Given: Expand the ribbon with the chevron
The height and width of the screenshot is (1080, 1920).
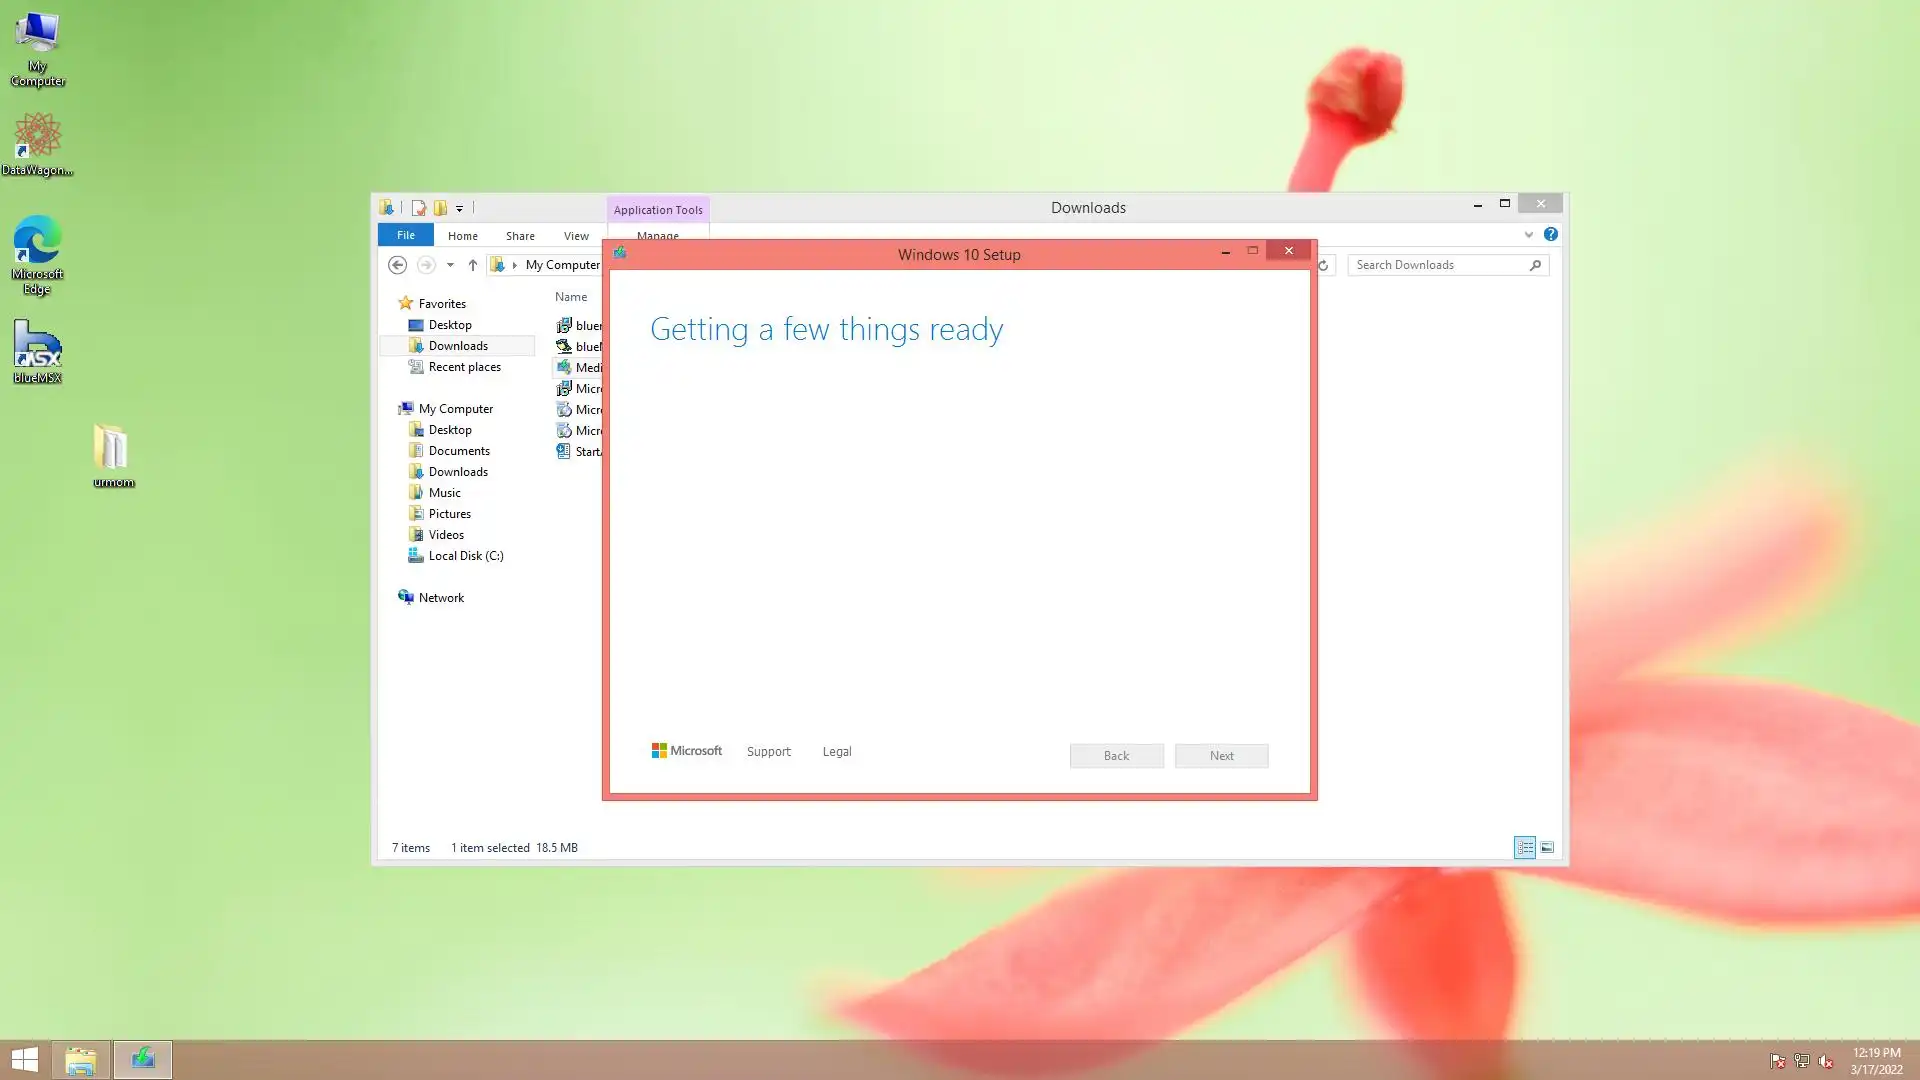Looking at the screenshot, I should coord(1528,235).
